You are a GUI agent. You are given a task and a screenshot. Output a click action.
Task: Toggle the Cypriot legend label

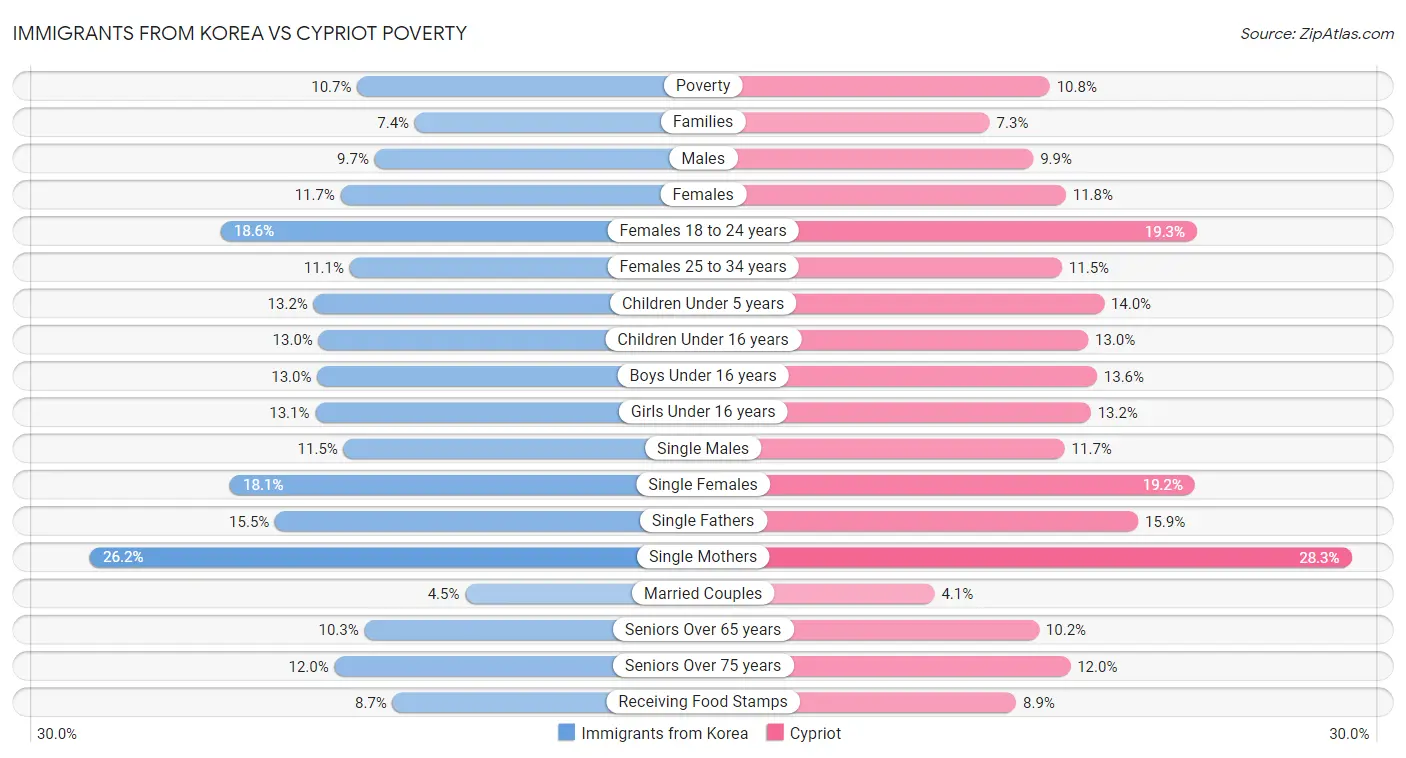coord(815,733)
